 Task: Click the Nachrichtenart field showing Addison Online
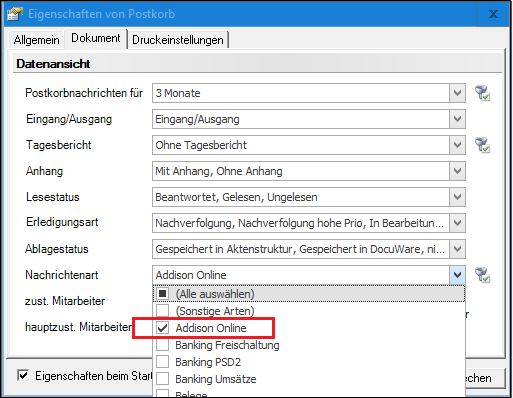tap(309, 275)
